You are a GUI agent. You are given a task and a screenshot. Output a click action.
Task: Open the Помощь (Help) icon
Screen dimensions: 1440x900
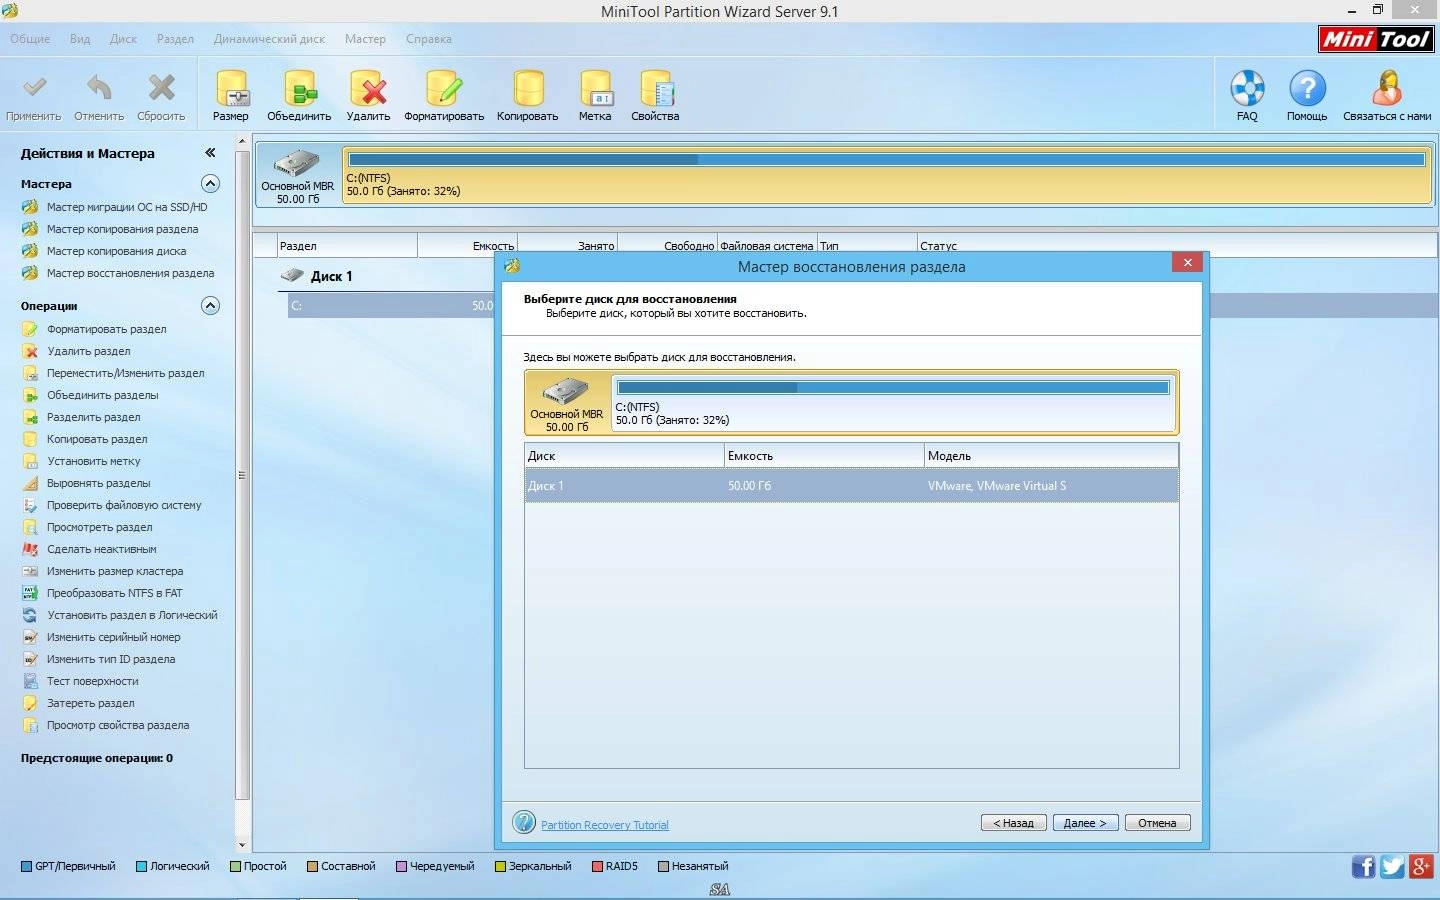tap(1307, 96)
